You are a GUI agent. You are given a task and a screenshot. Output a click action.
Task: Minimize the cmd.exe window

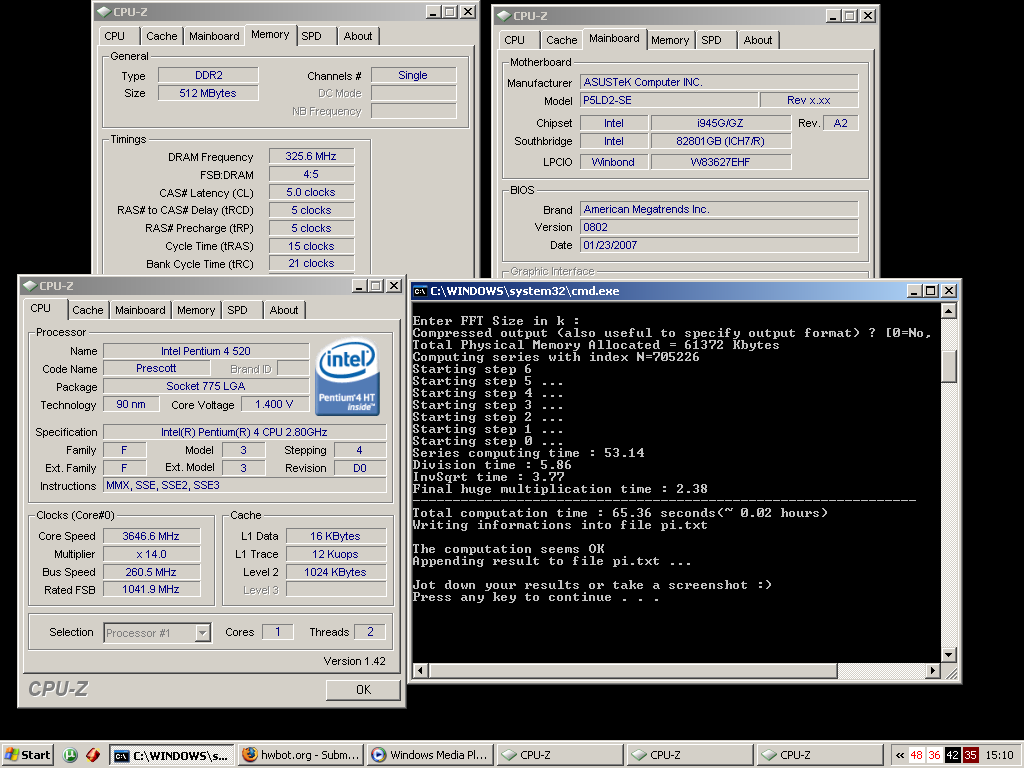coord(914,291)
